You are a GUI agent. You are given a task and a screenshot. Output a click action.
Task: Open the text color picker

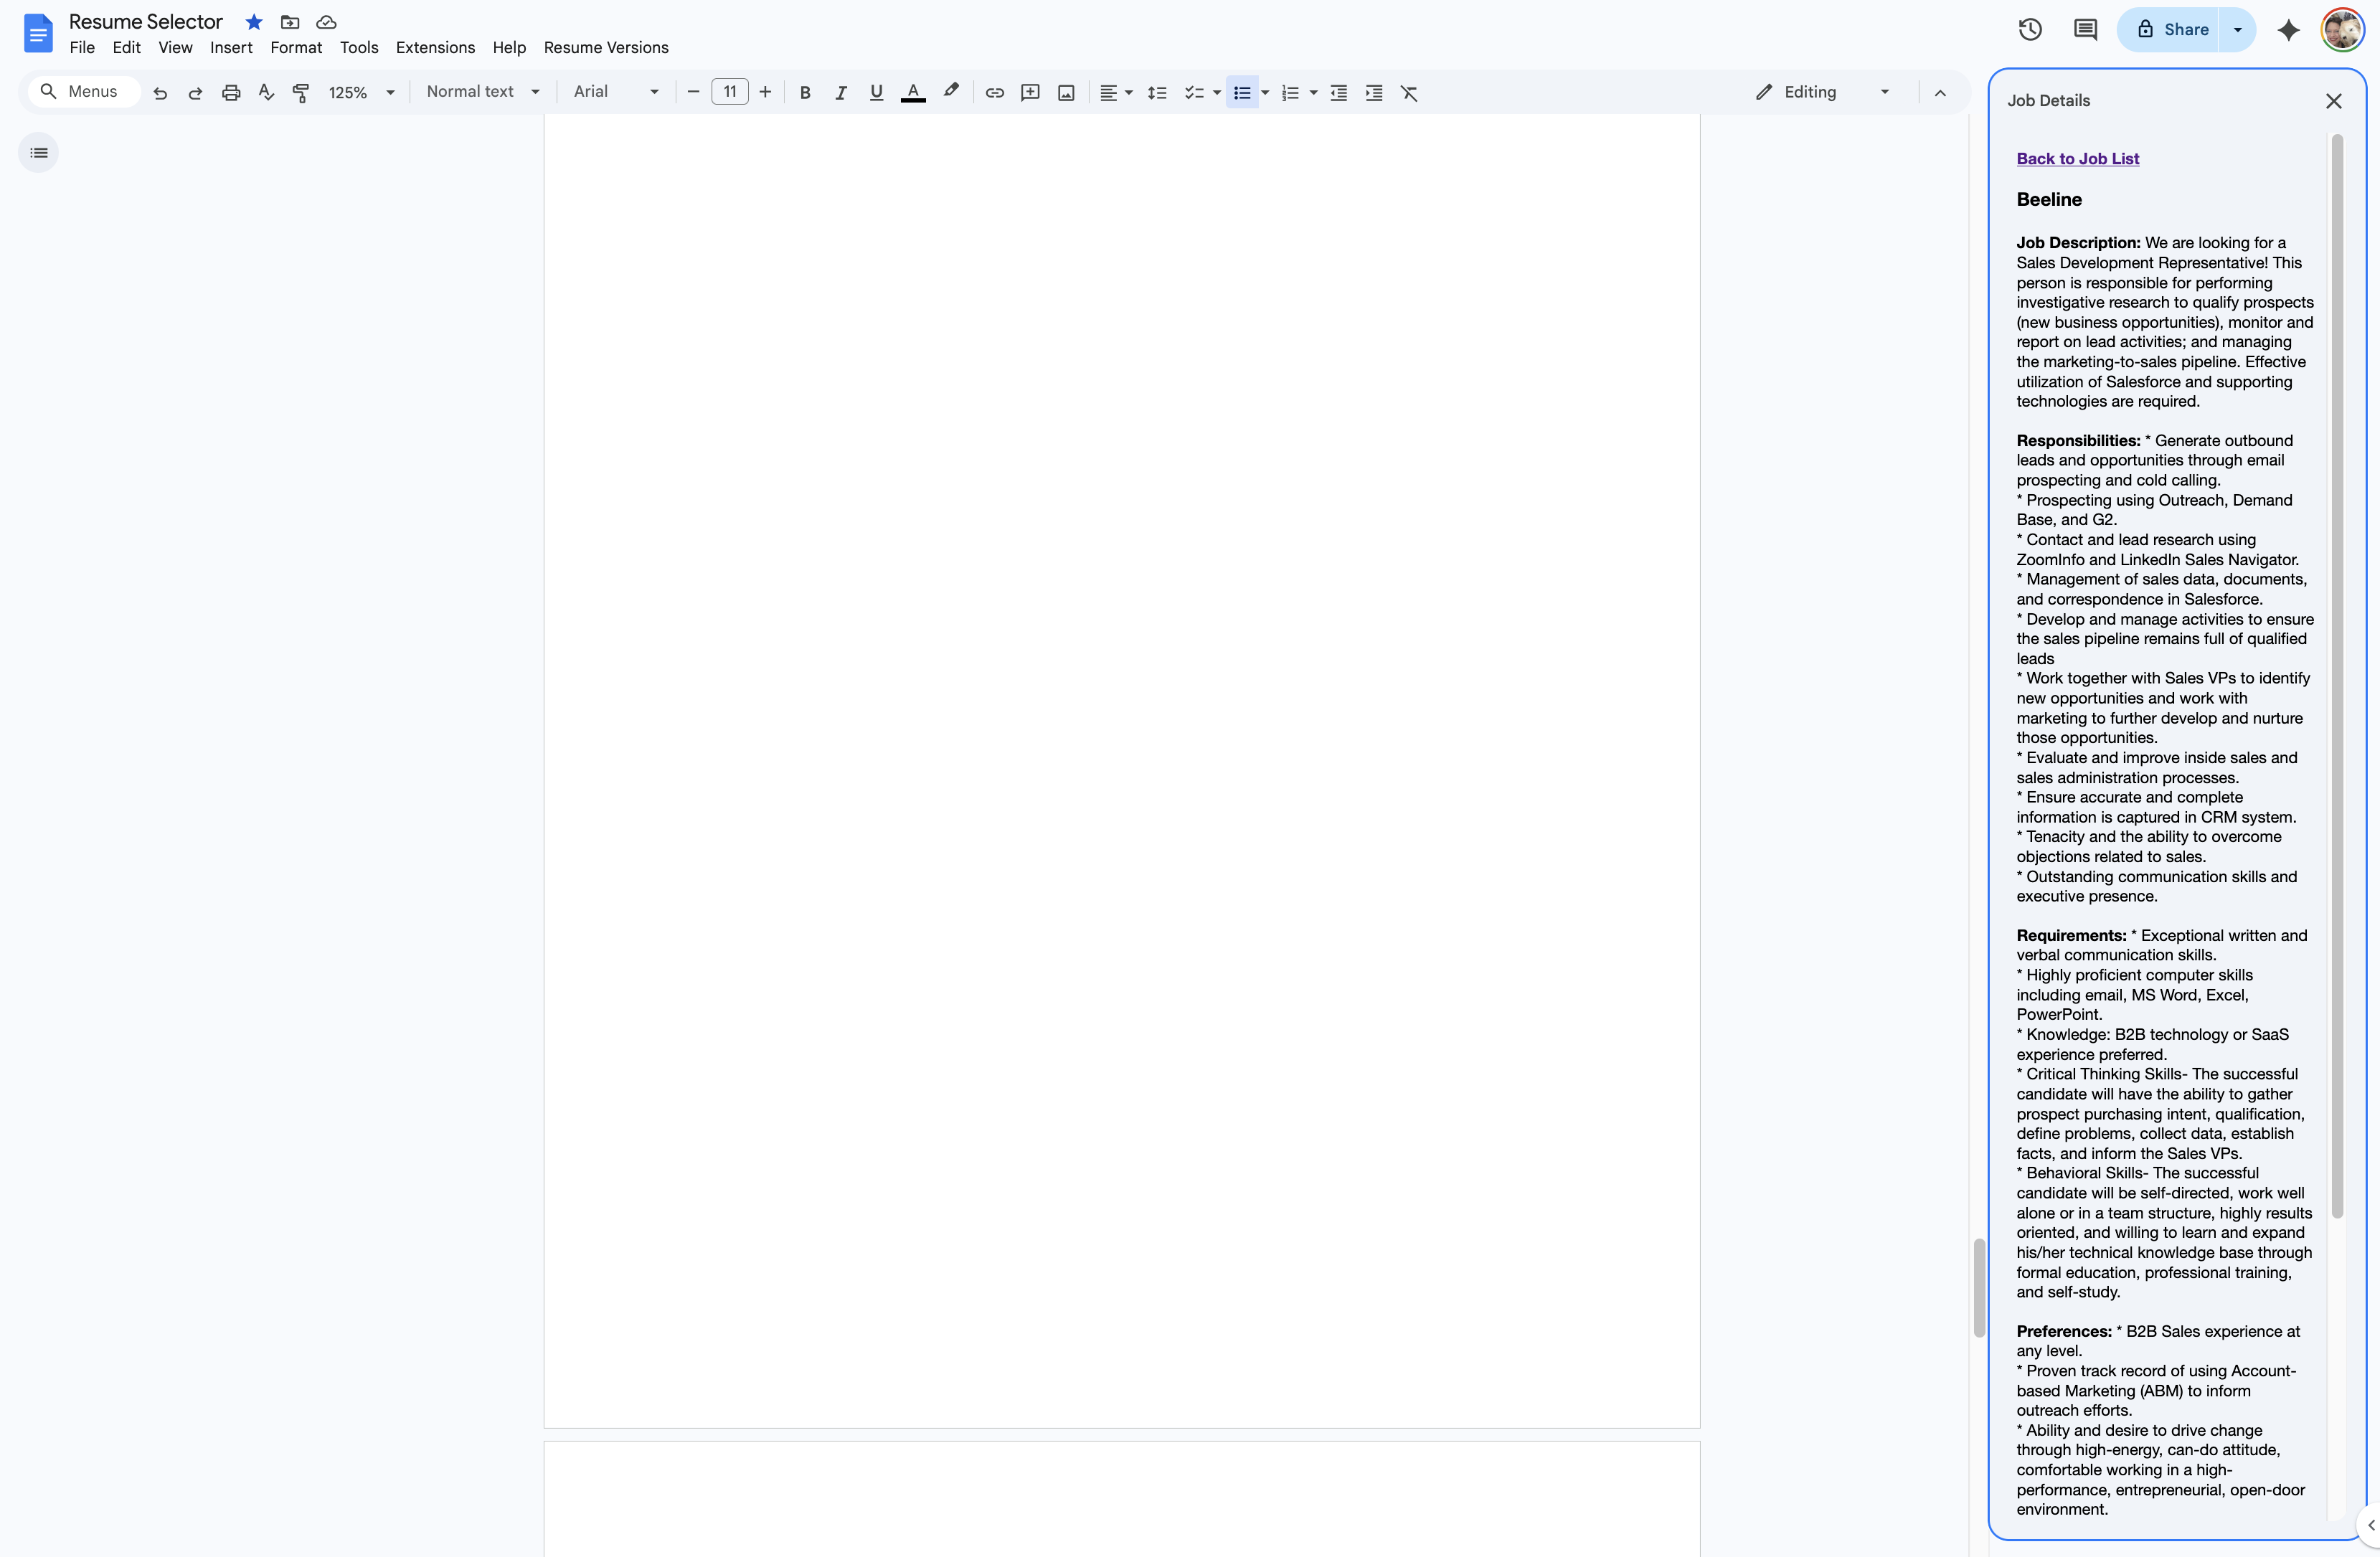(x=913, y=93)
